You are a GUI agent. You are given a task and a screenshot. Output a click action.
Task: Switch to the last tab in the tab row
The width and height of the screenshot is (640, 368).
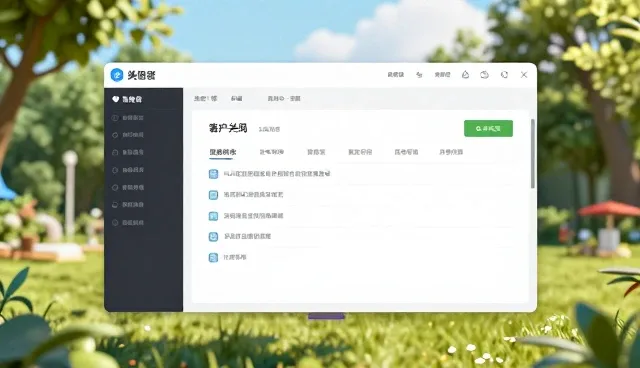451,152
